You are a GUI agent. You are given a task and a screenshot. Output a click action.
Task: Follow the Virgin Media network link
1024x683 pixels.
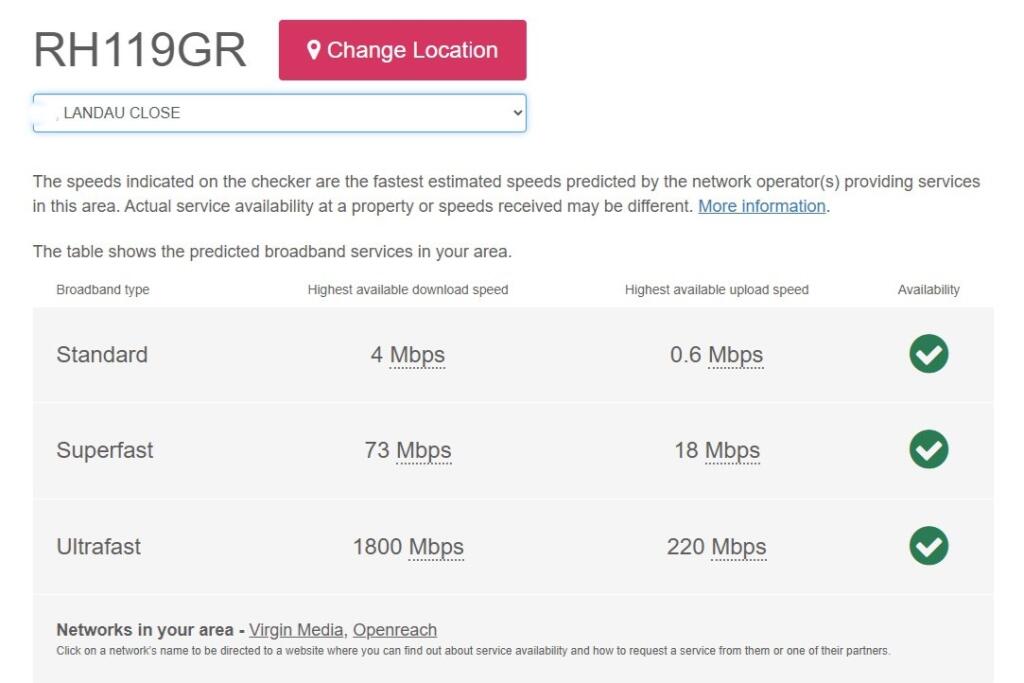(x=297, y=630)
